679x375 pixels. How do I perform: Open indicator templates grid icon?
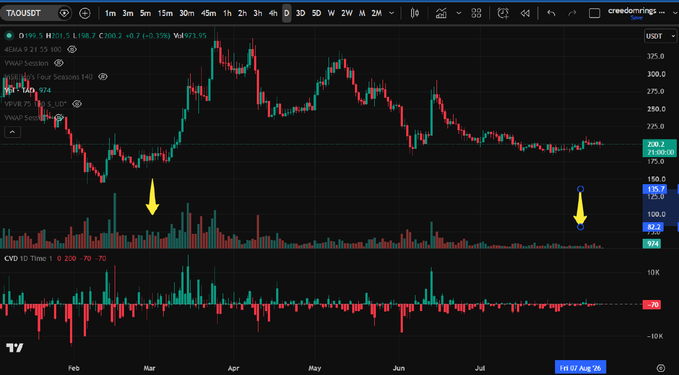point(476,13)
